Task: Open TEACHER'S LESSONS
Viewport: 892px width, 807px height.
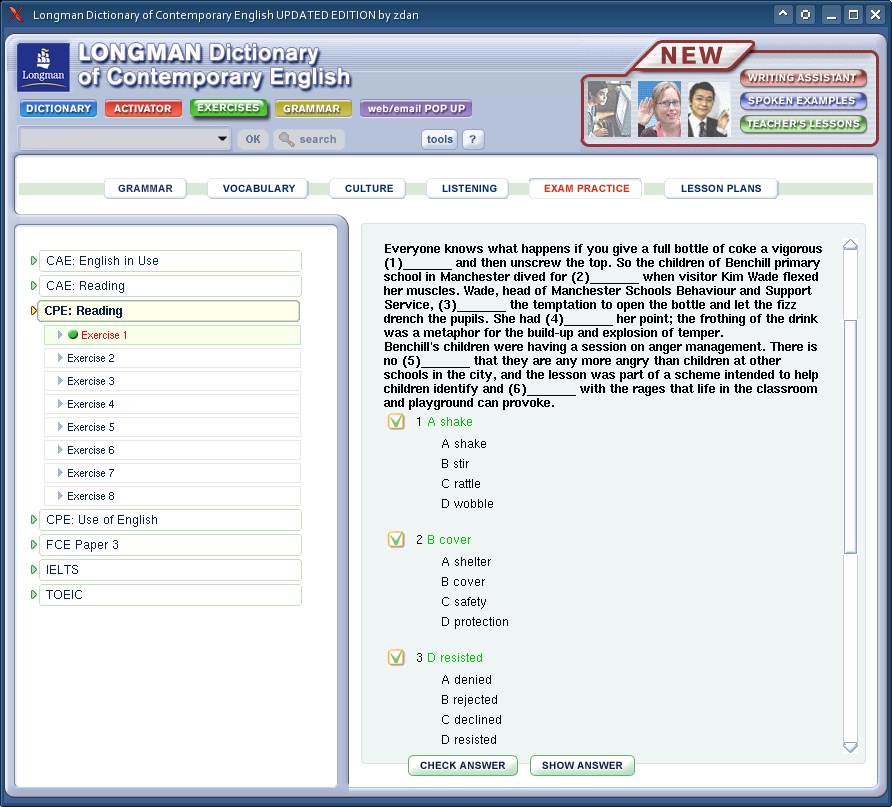Action: click(803, 123)
